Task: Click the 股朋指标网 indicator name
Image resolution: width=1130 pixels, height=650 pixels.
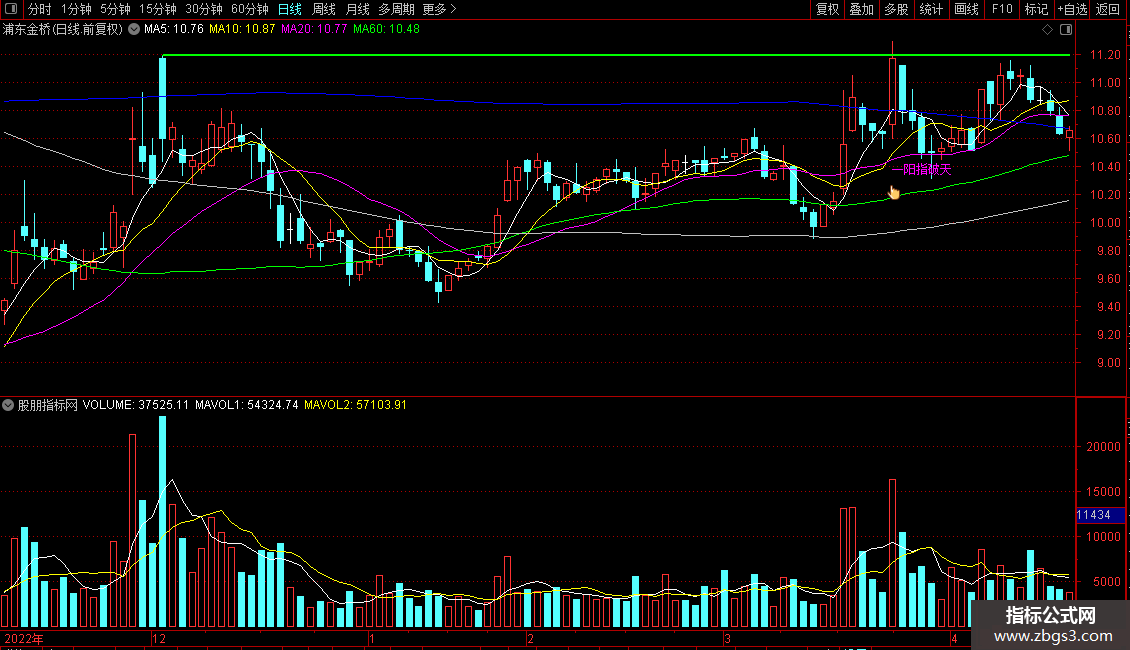Action: coord(48,406)
